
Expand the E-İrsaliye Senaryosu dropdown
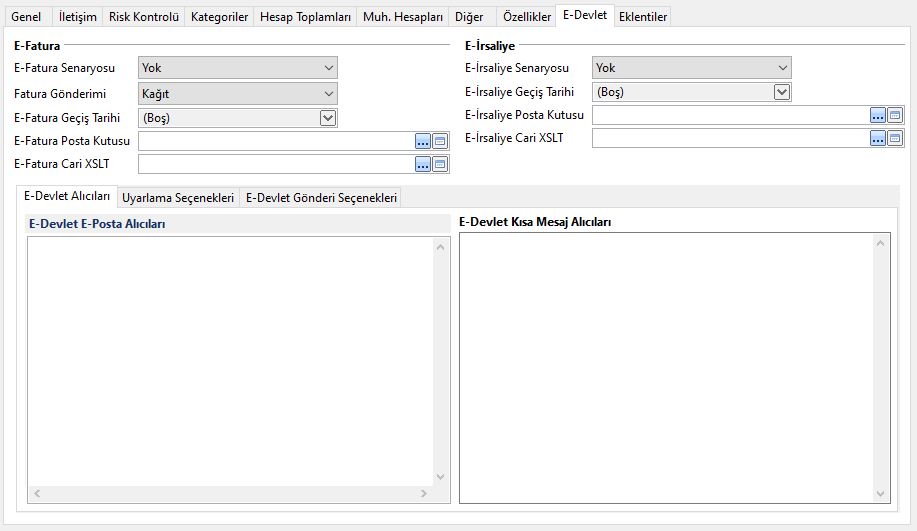coord(782,68)
